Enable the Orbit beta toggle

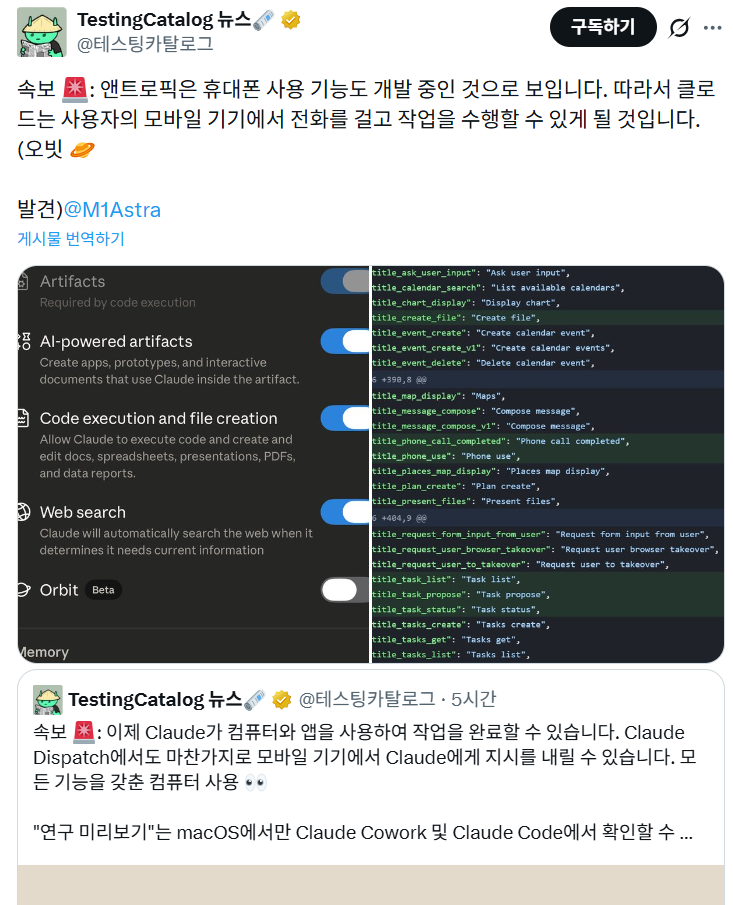(x=345, y=589)
